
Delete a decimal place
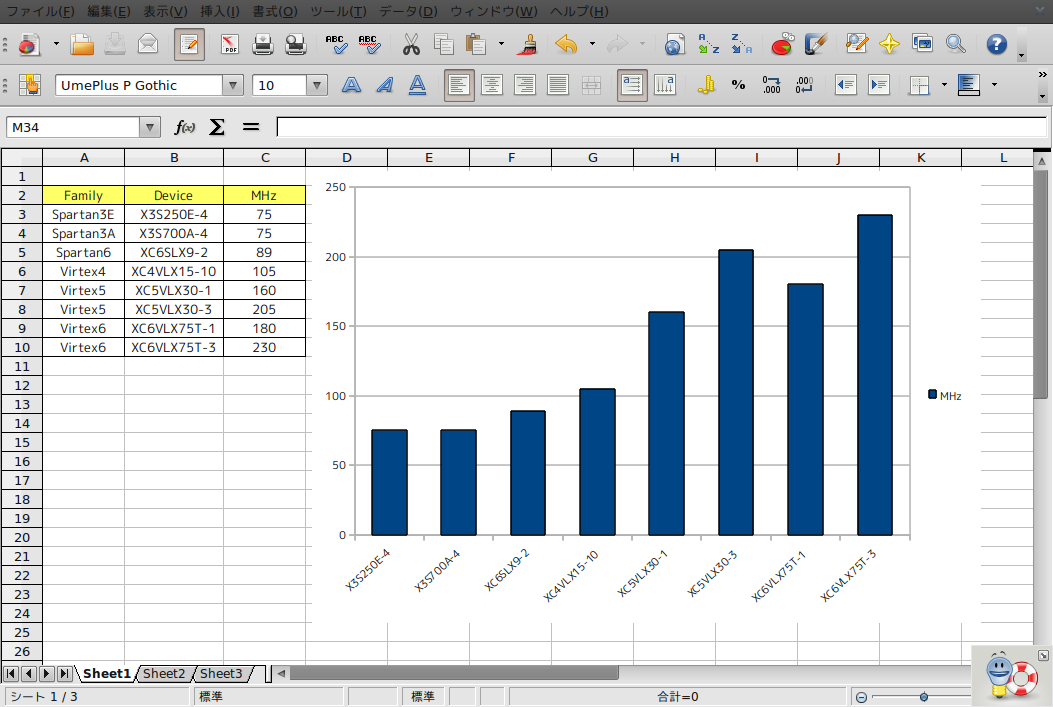click(805, 85)
